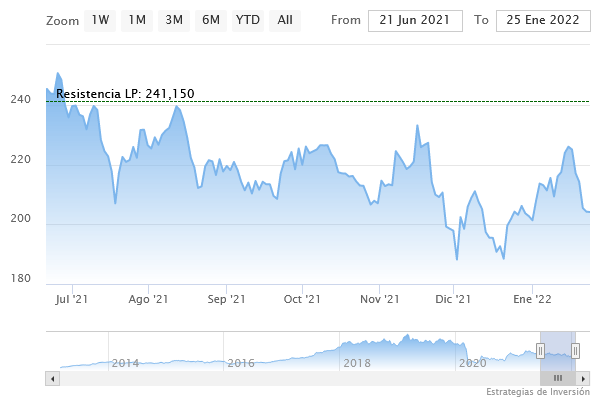Click the navigator right handle

point(575,350)
